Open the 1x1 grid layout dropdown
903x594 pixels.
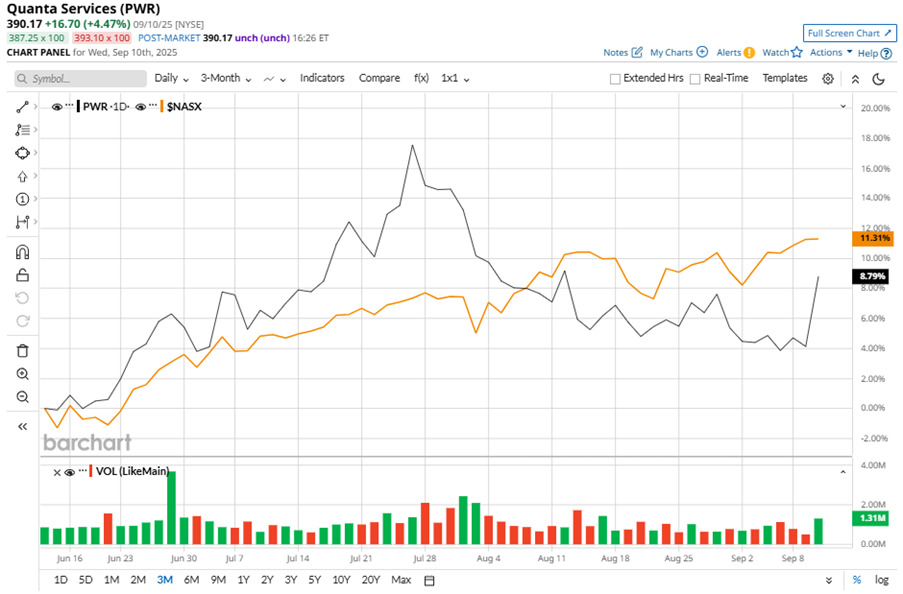coord(455,78)
